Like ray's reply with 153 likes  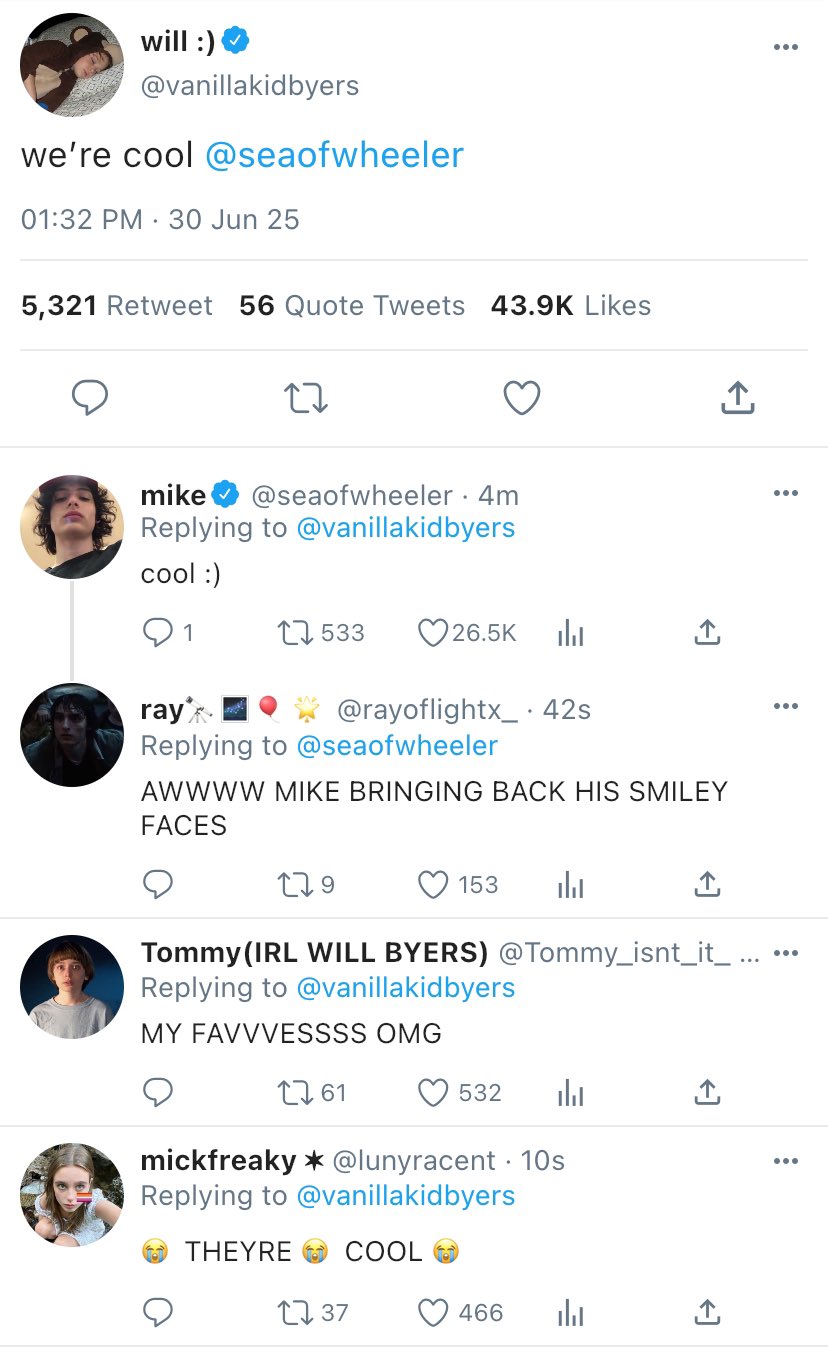pyautogui.click(x=432, y=885)
